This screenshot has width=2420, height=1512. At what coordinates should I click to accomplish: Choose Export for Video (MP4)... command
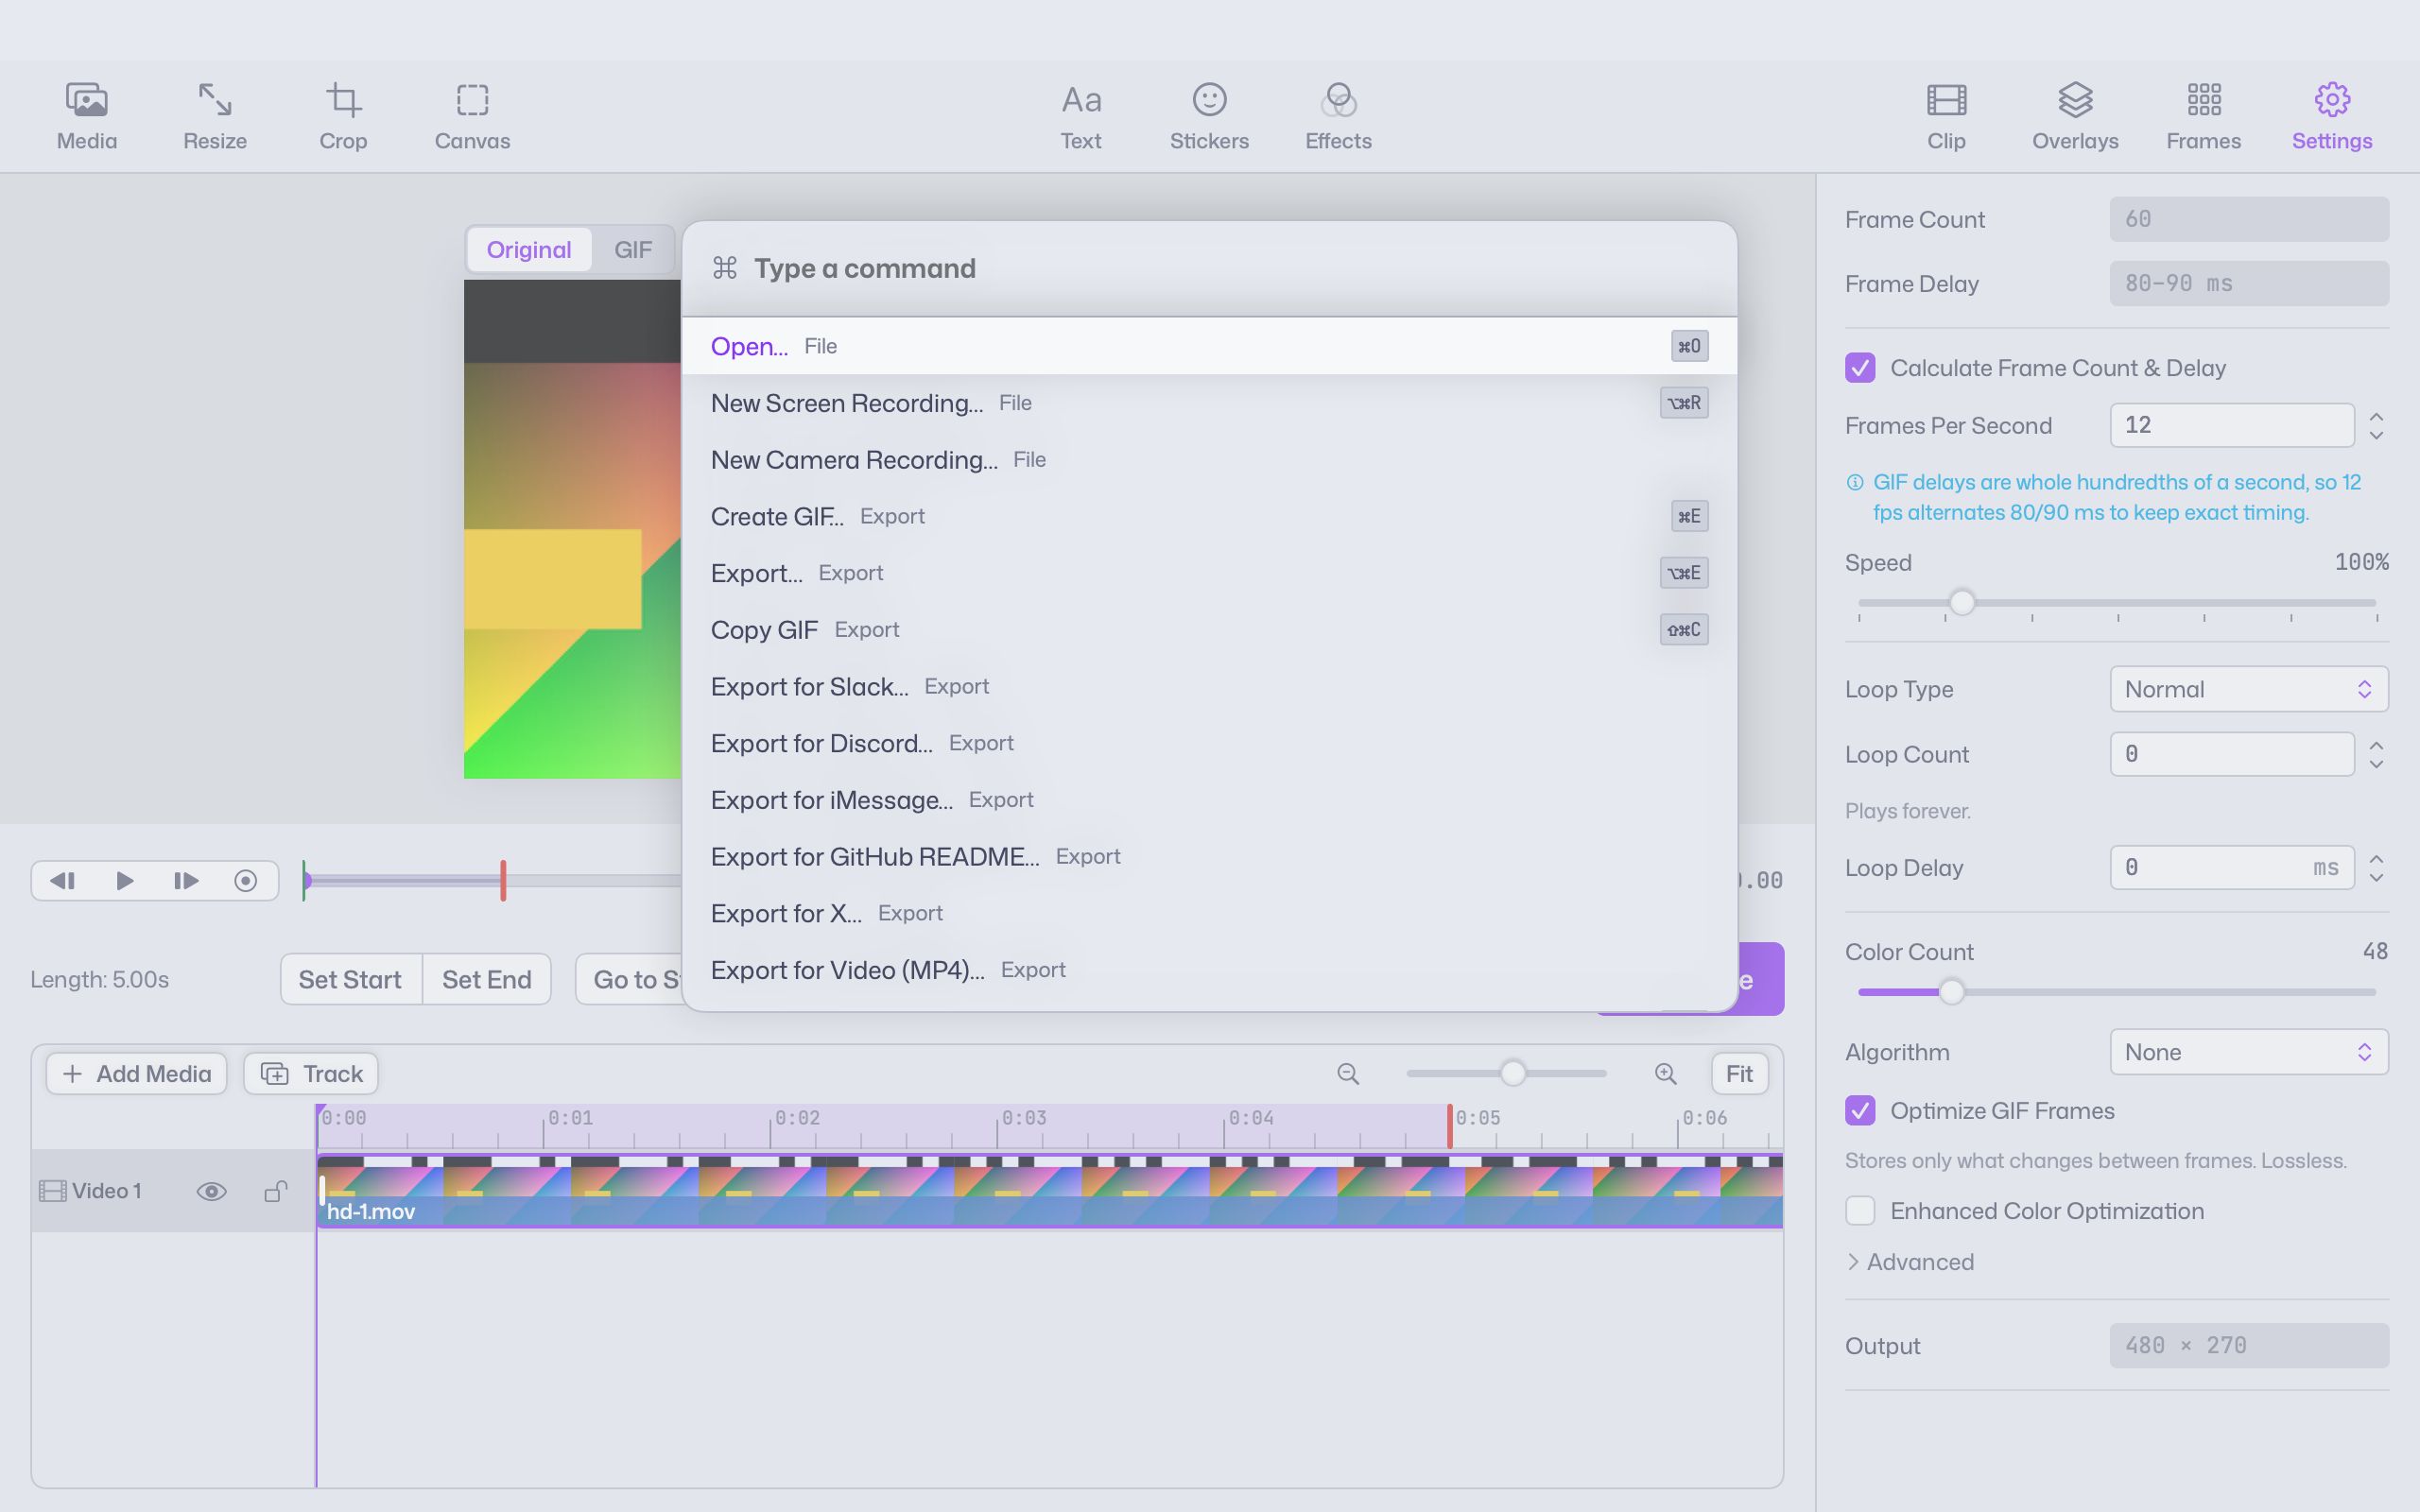[1209, 970]
